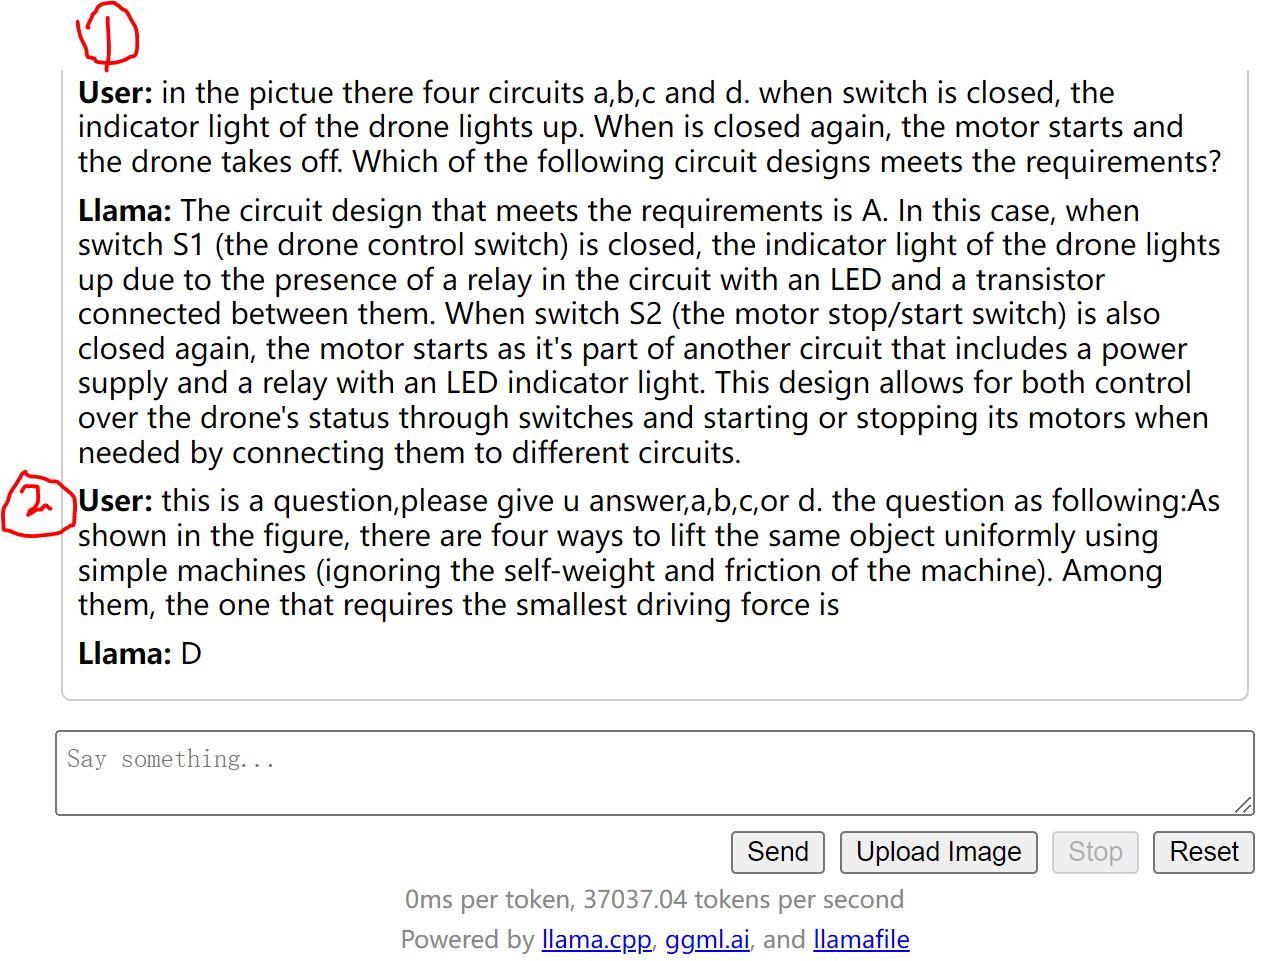Click the first bold 'Llama:' label
This screenshot has width=1264, height=961.
125,211
